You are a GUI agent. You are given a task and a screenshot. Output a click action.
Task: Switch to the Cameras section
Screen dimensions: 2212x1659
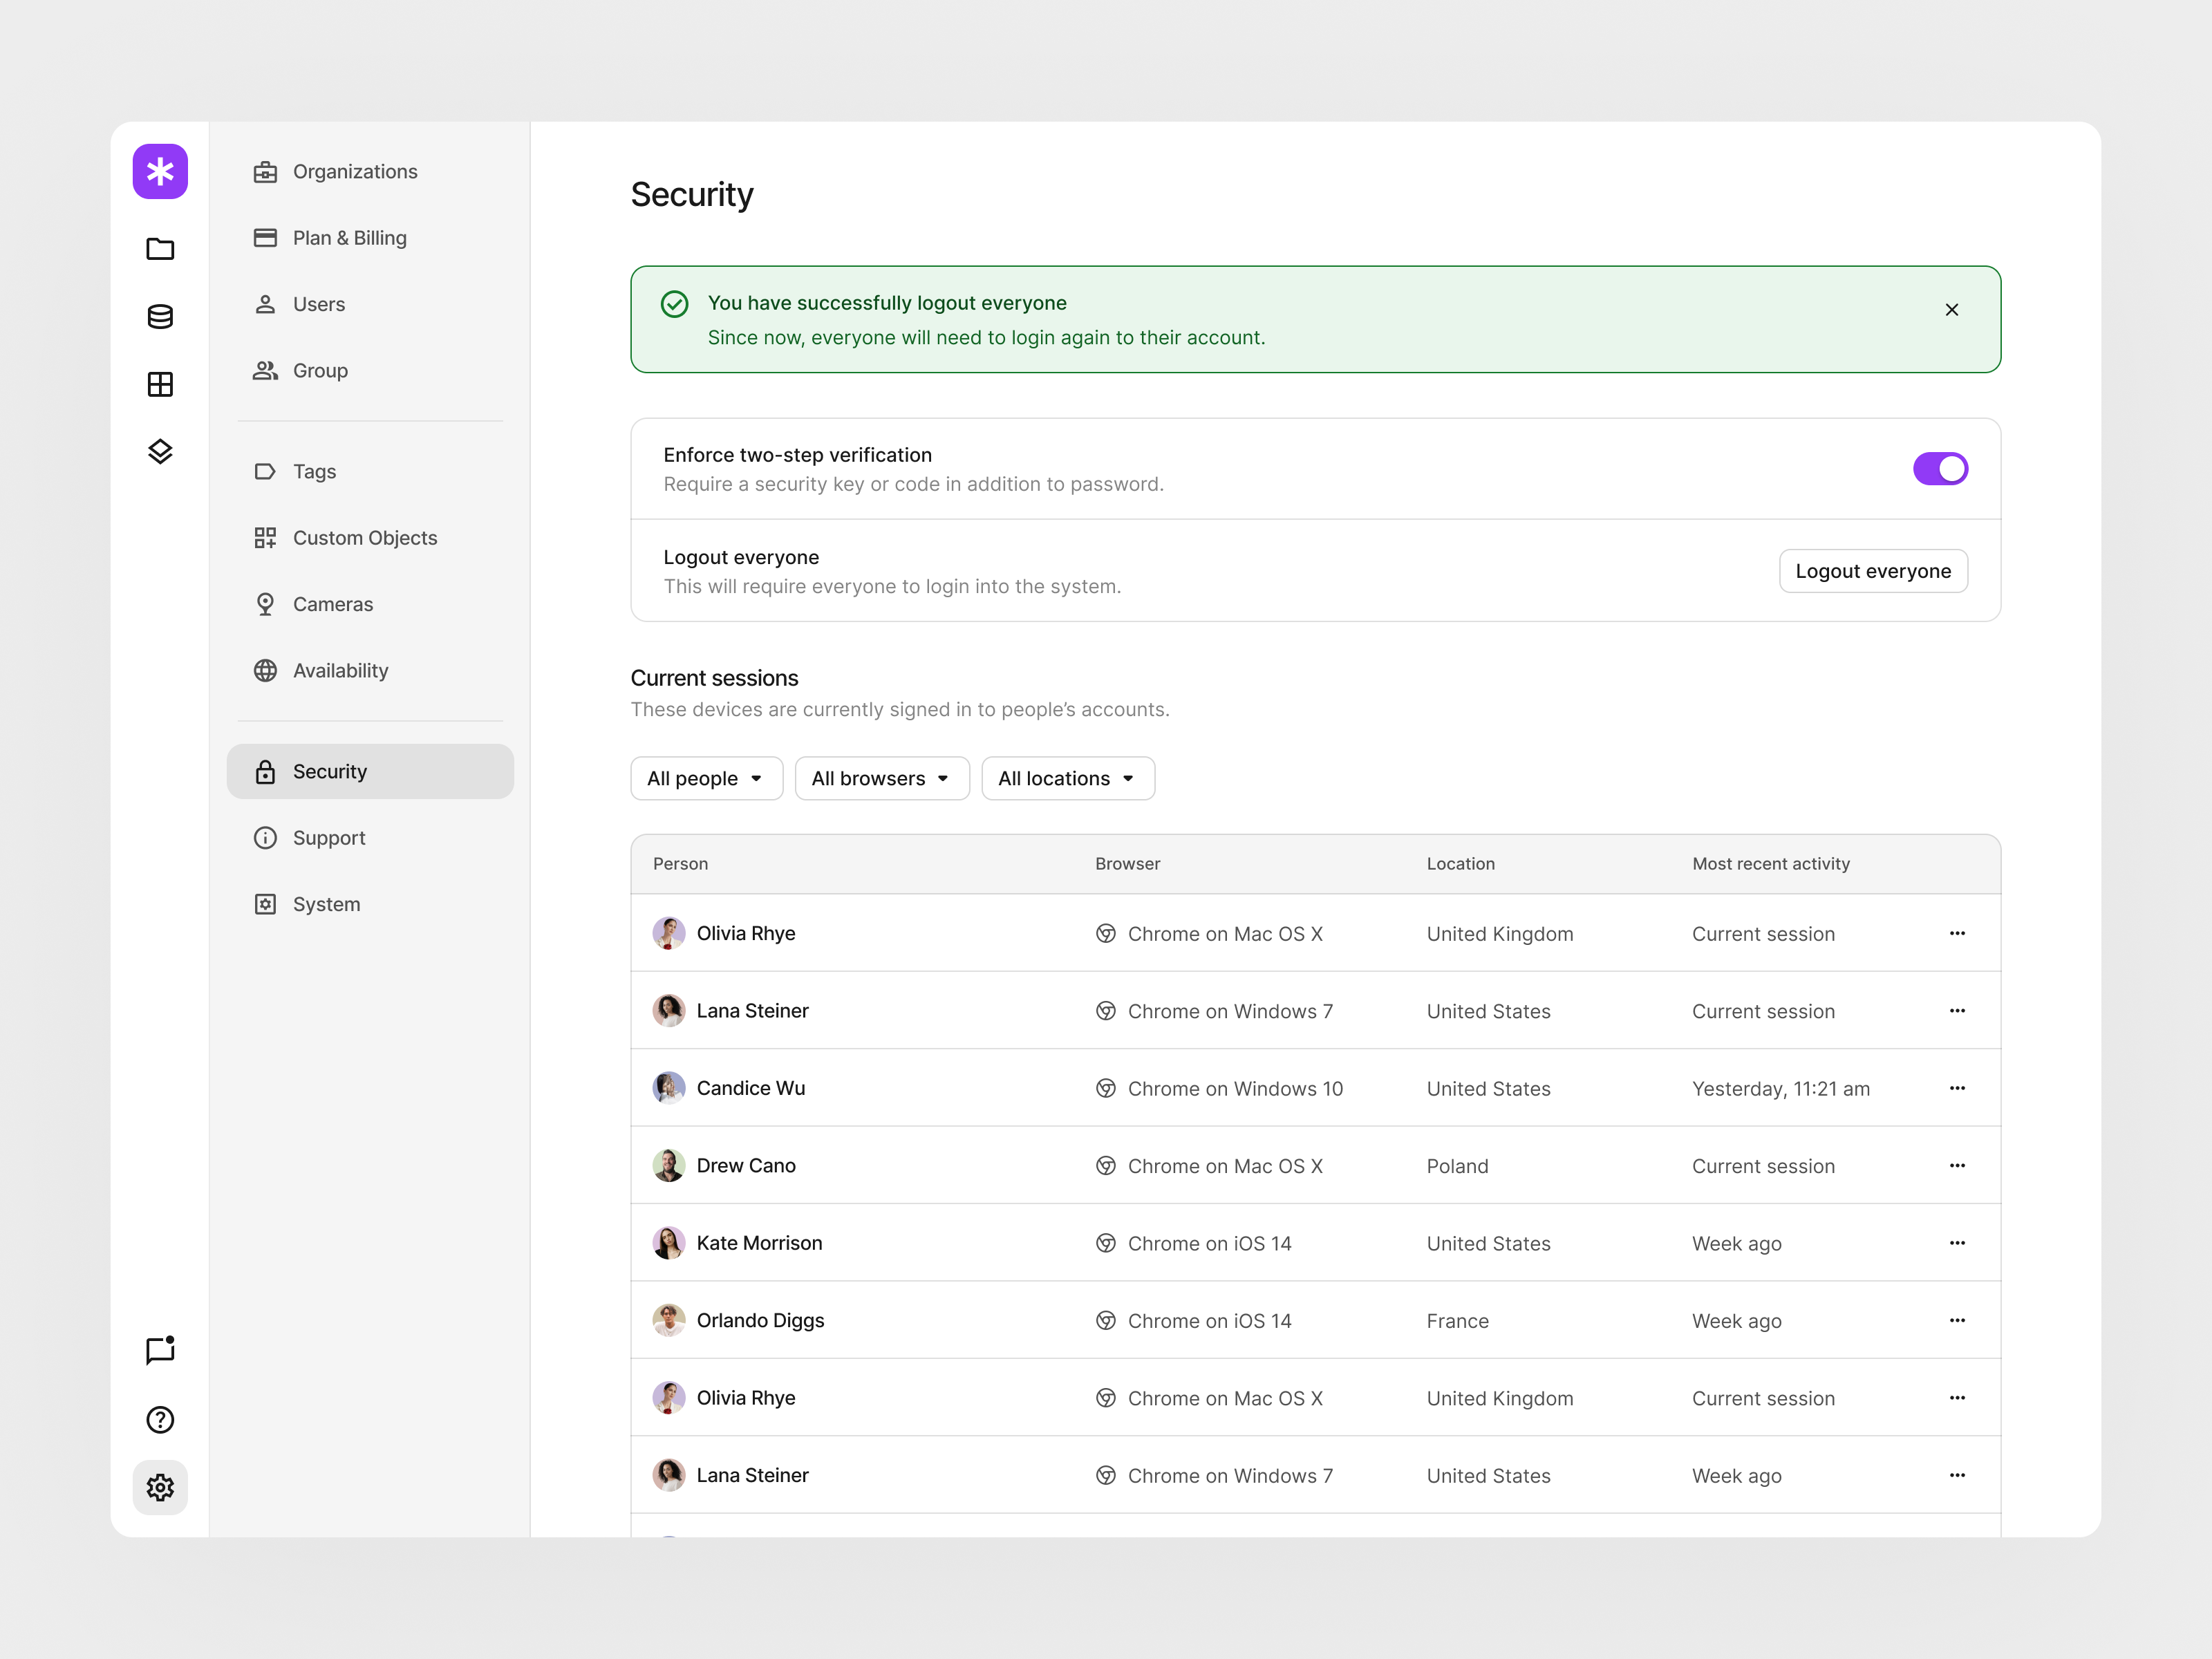click(x=333, y=604)
